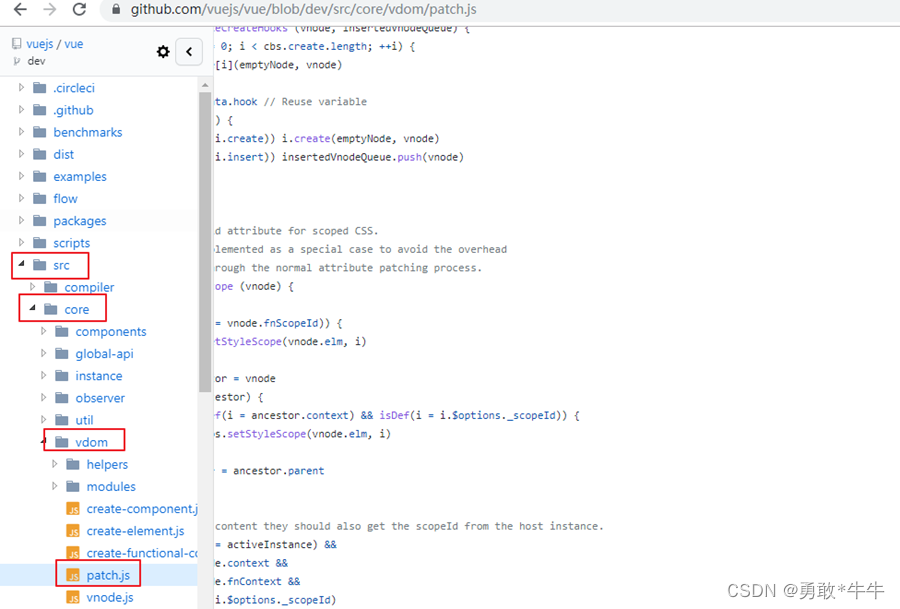Select the observer folder name
The image size is (900, 609).
100,398
